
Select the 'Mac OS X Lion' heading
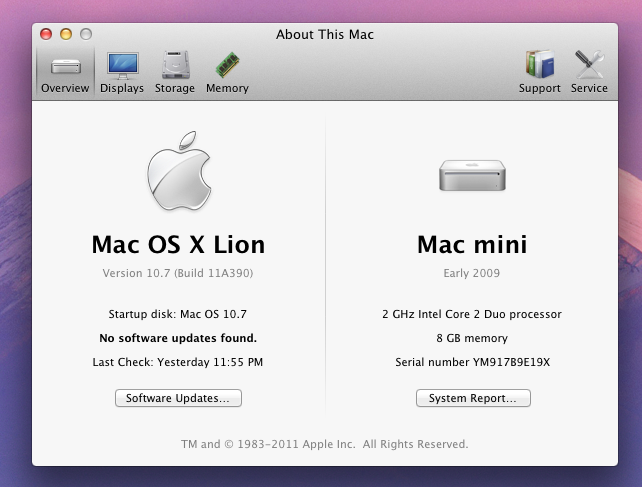[178, 245]
